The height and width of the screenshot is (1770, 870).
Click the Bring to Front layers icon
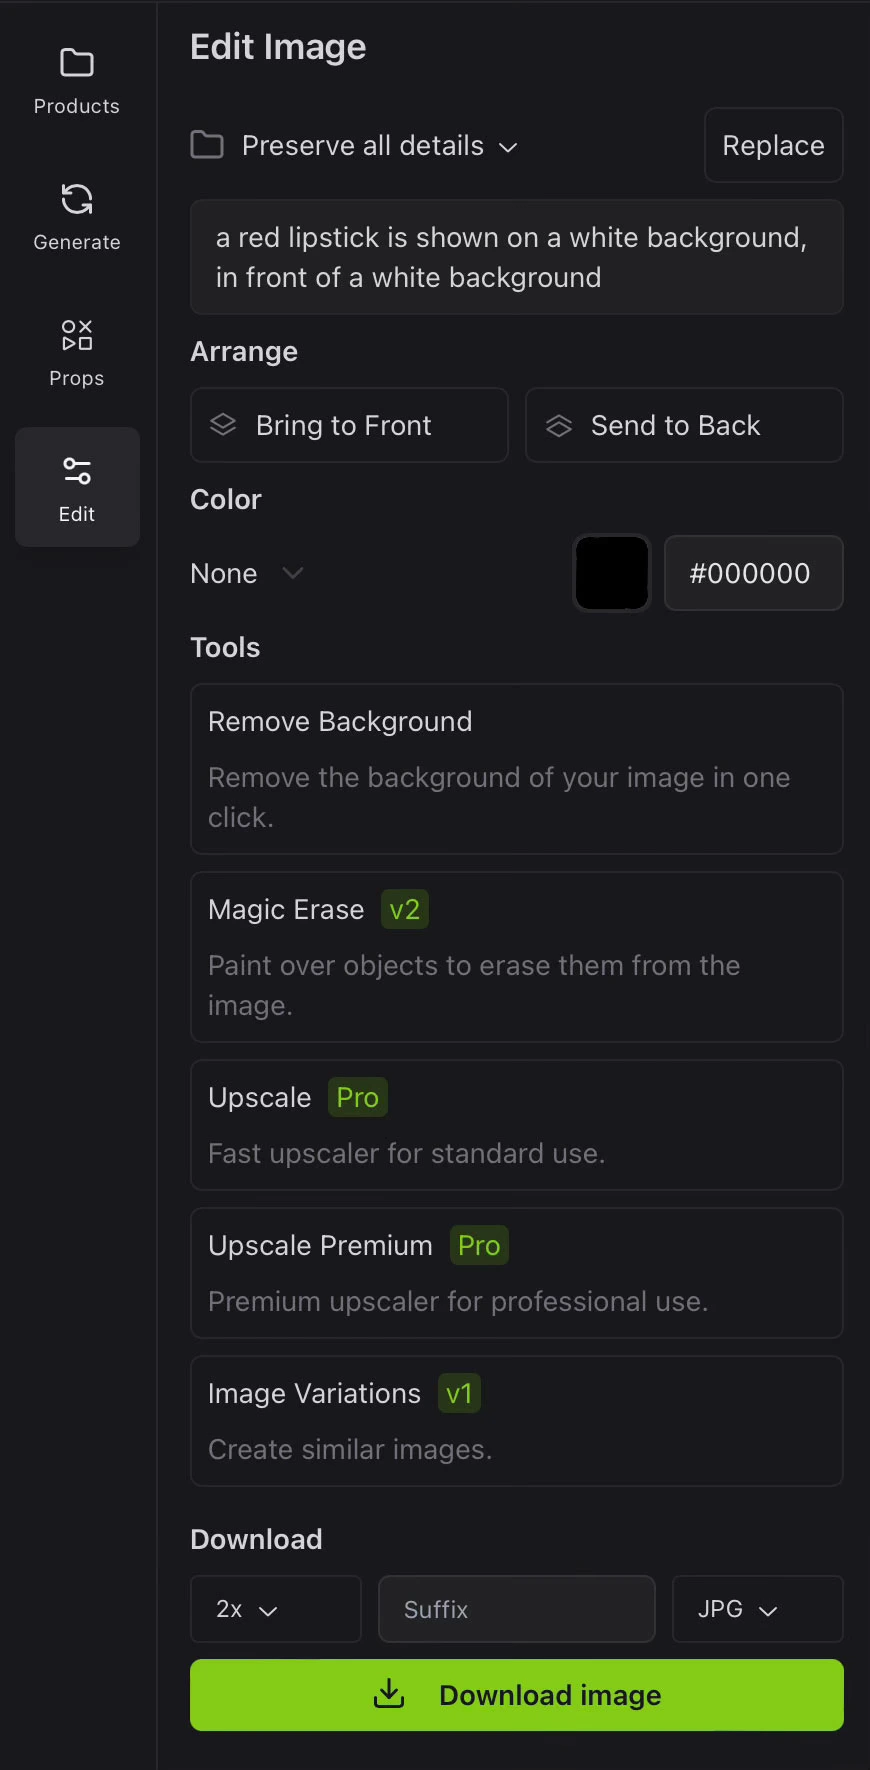point(223,425)
